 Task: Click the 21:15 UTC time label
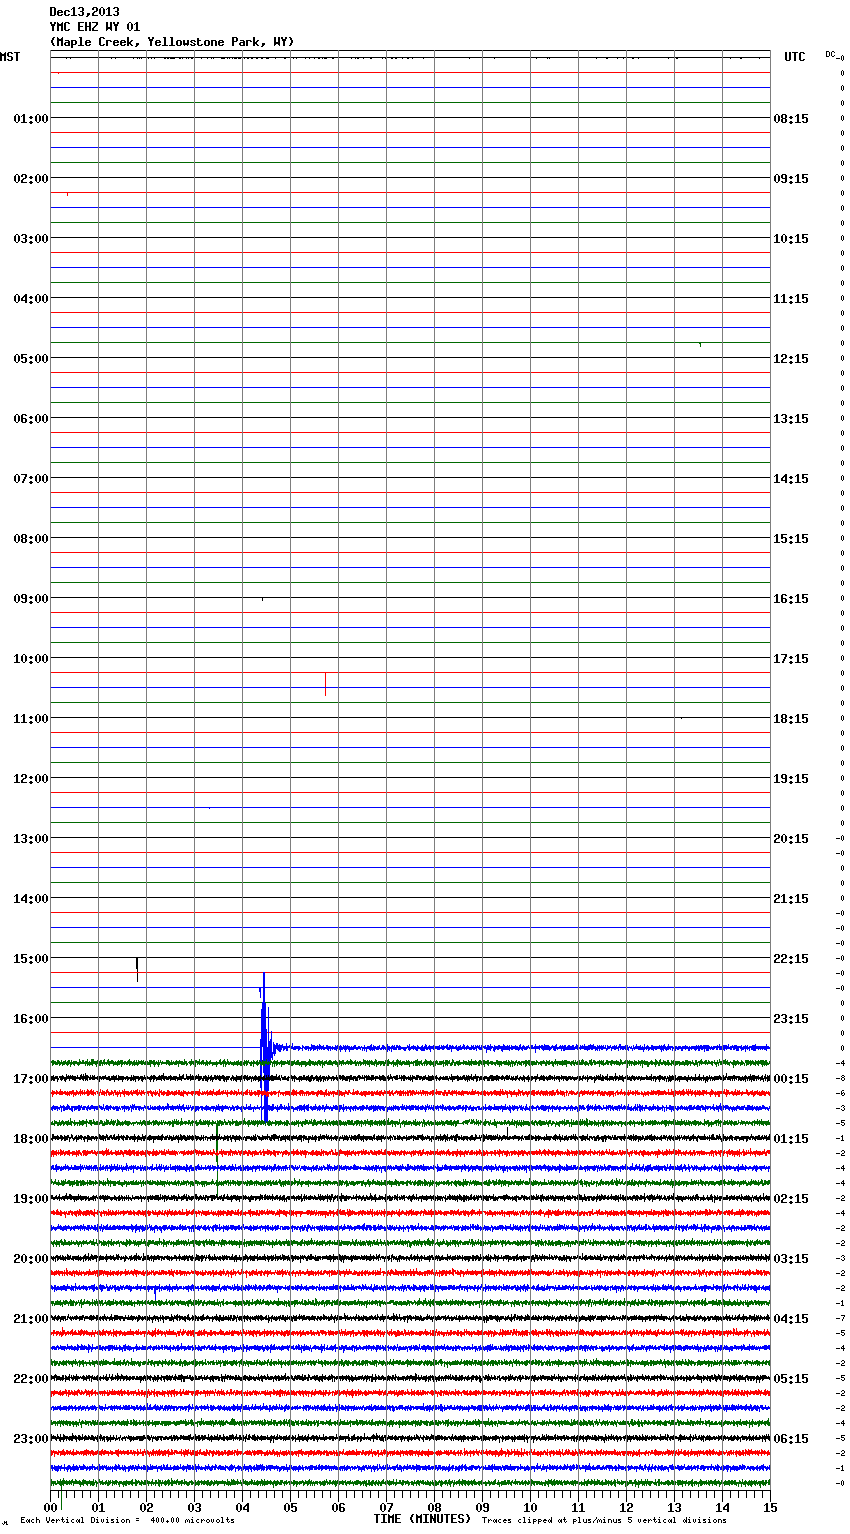coord(791,899)
